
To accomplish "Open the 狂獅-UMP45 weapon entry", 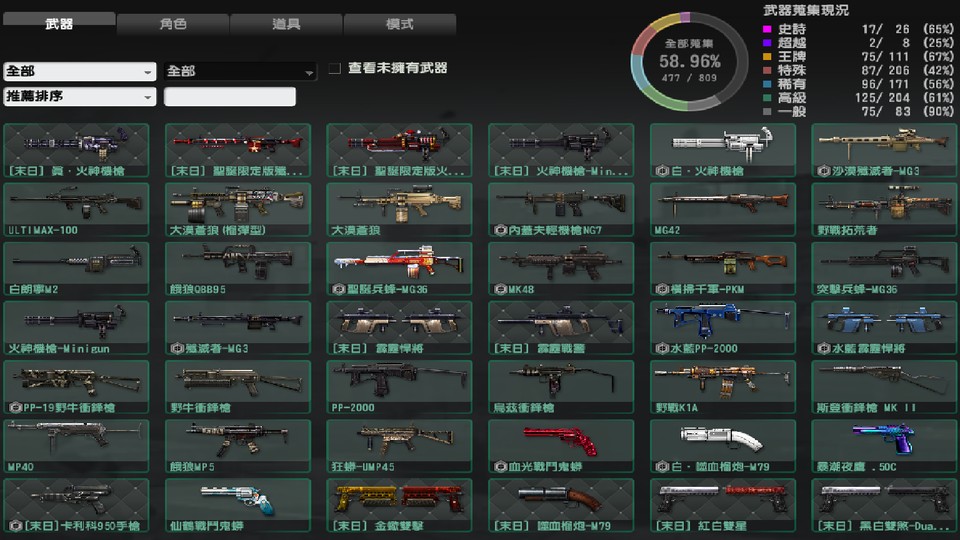I will pyautogui.click(x=399, y=445).
